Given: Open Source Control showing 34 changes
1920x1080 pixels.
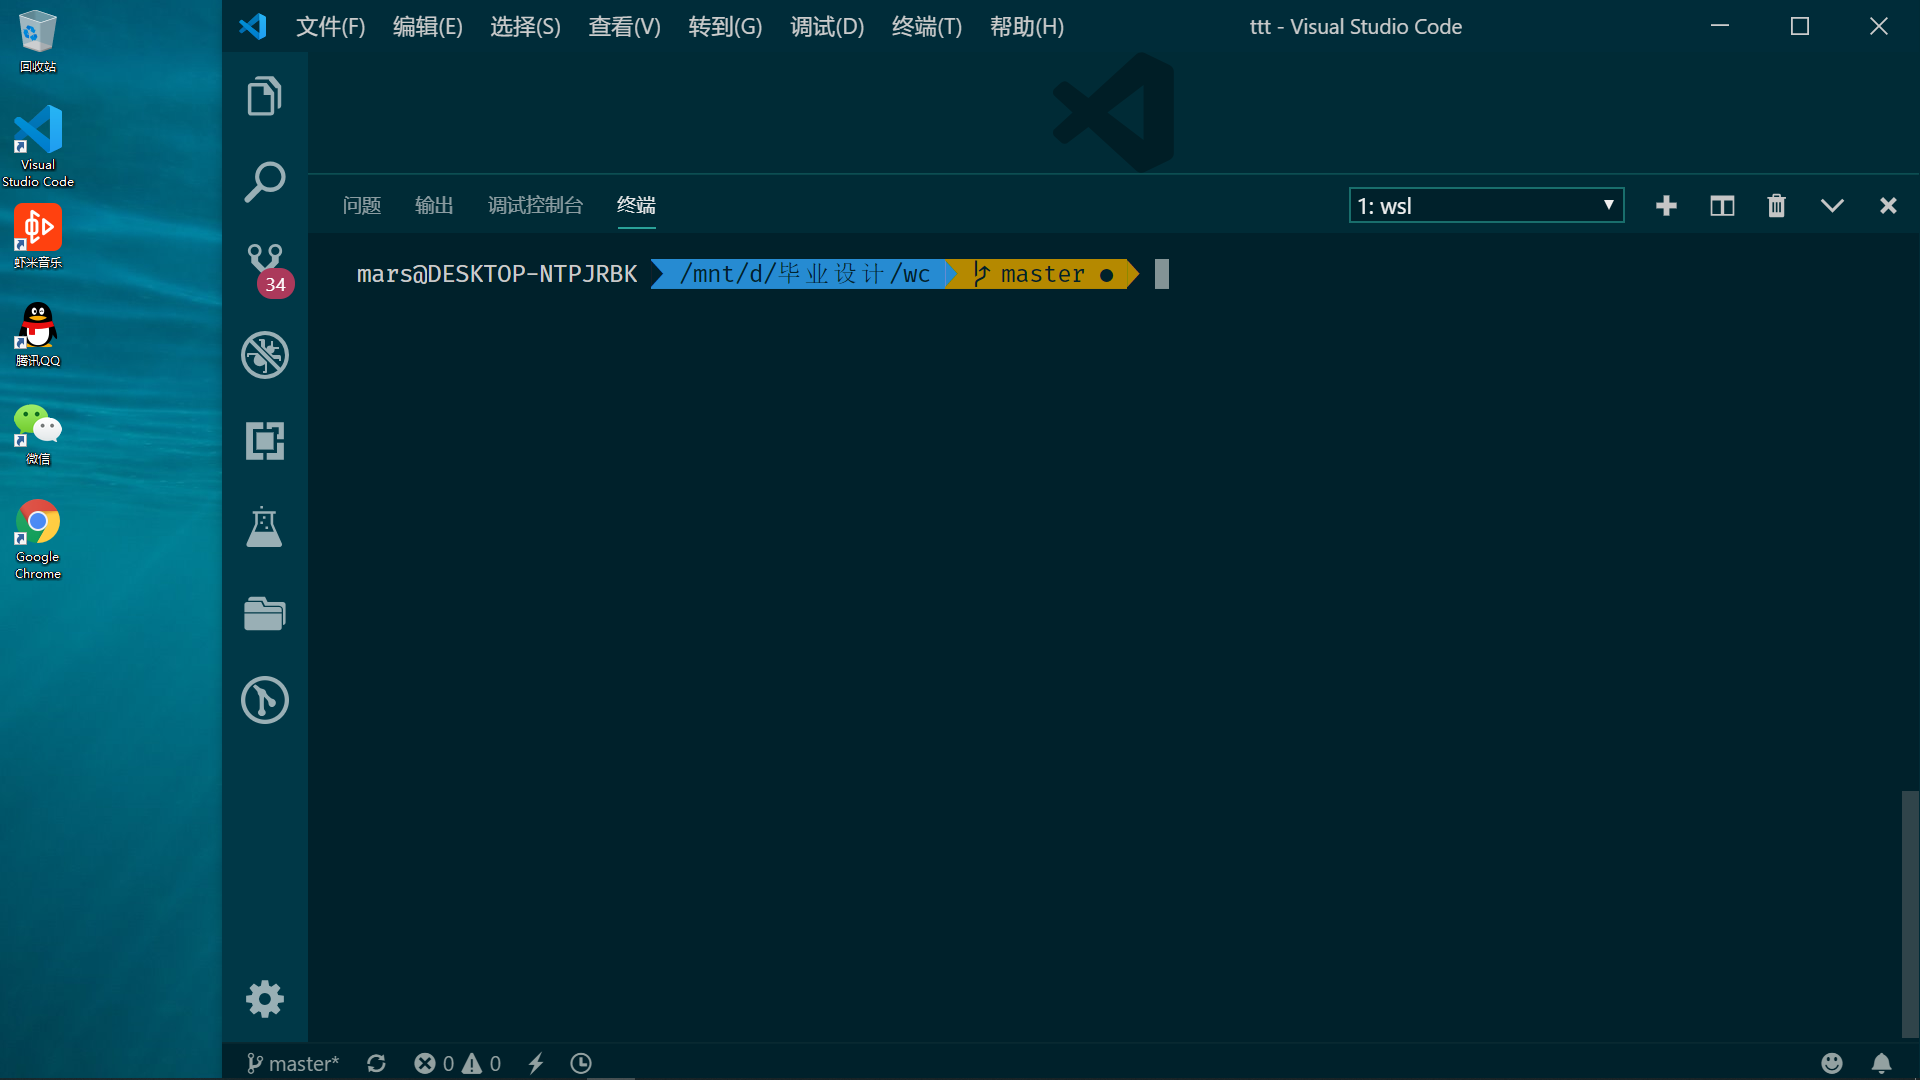Looking at the screenshot, I should coord(263,266).
